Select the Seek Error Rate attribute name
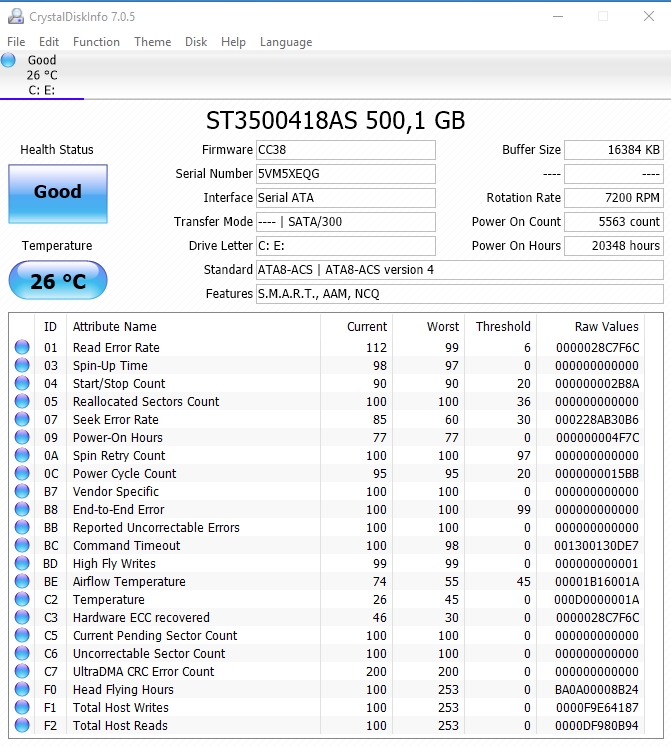This screenshot has width=671, height=746. point(116,420)
